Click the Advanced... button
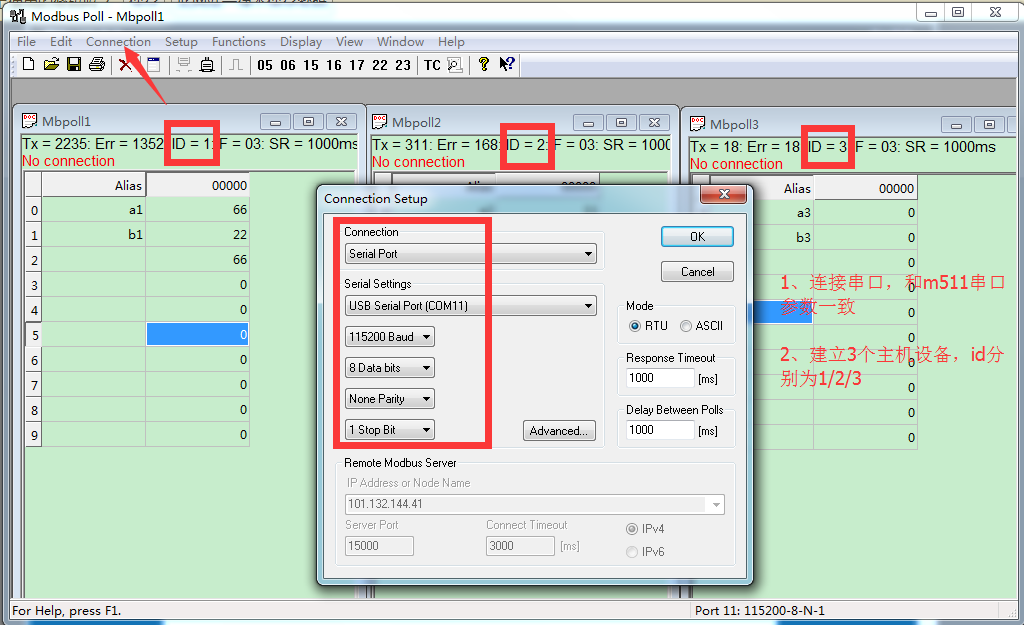The width and height of the screenshot is (1024, 625). coord(559,431)
